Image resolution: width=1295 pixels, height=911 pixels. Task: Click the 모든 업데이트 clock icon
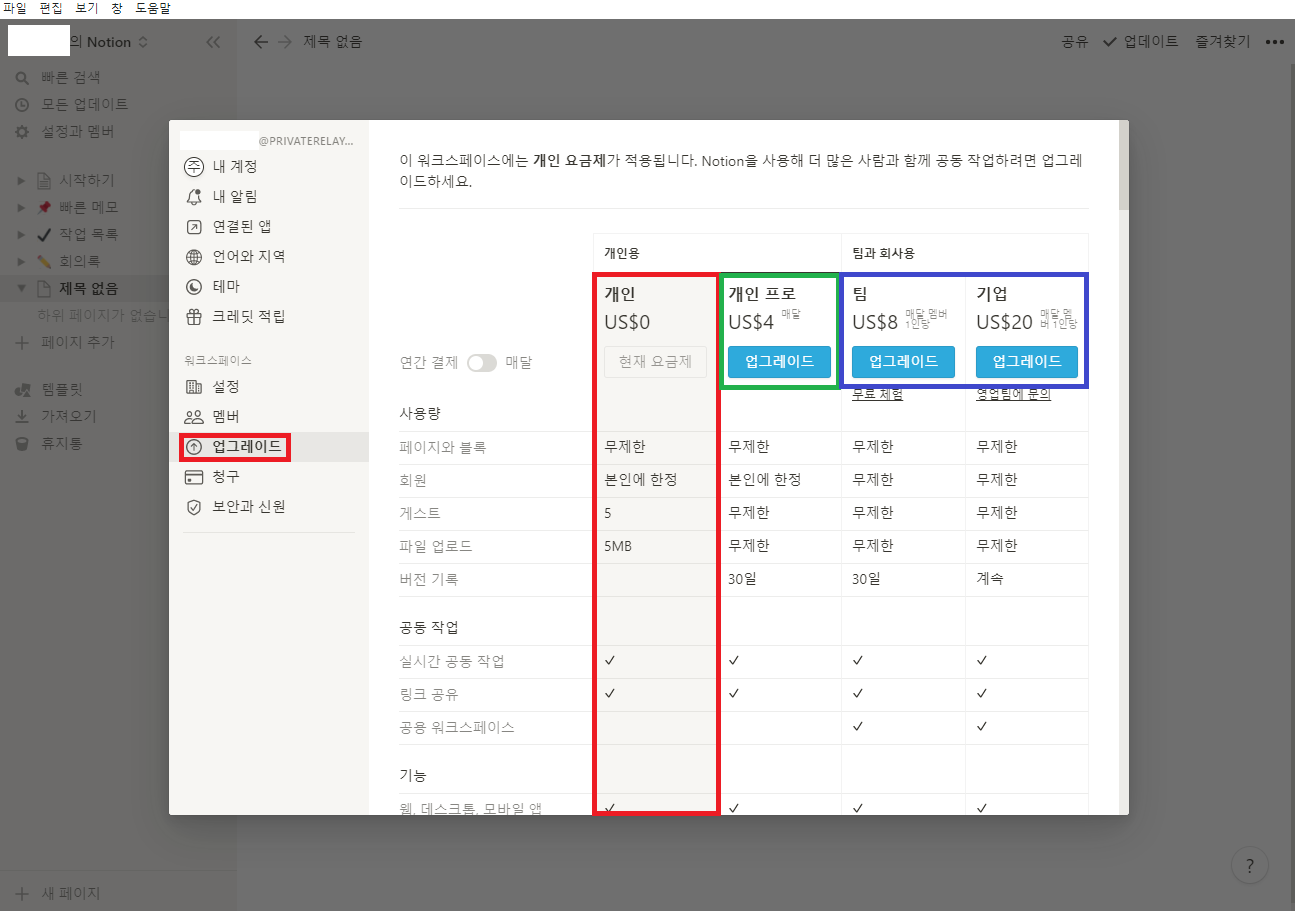(x=22, y=104)
